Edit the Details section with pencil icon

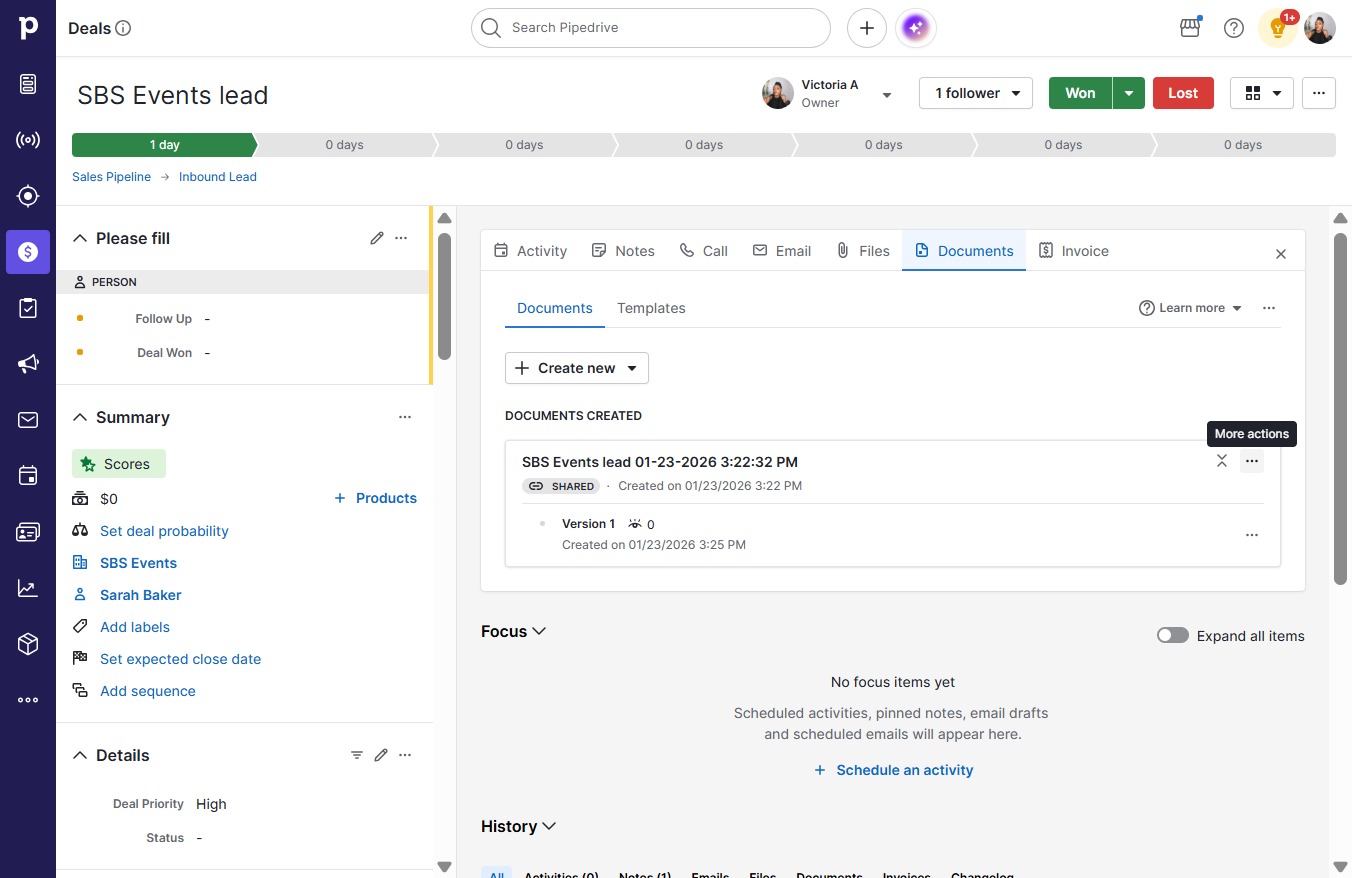[381, 755]
